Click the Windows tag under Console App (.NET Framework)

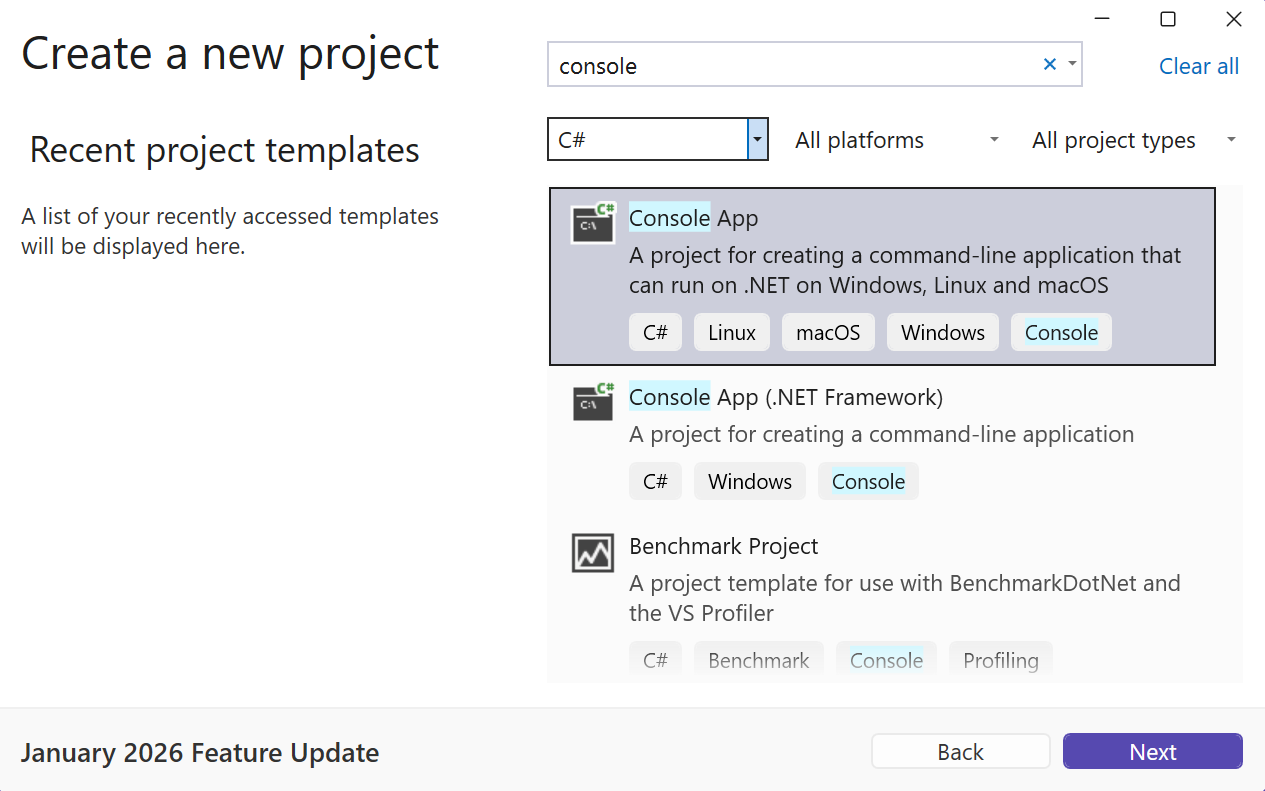tap(749, 481)
